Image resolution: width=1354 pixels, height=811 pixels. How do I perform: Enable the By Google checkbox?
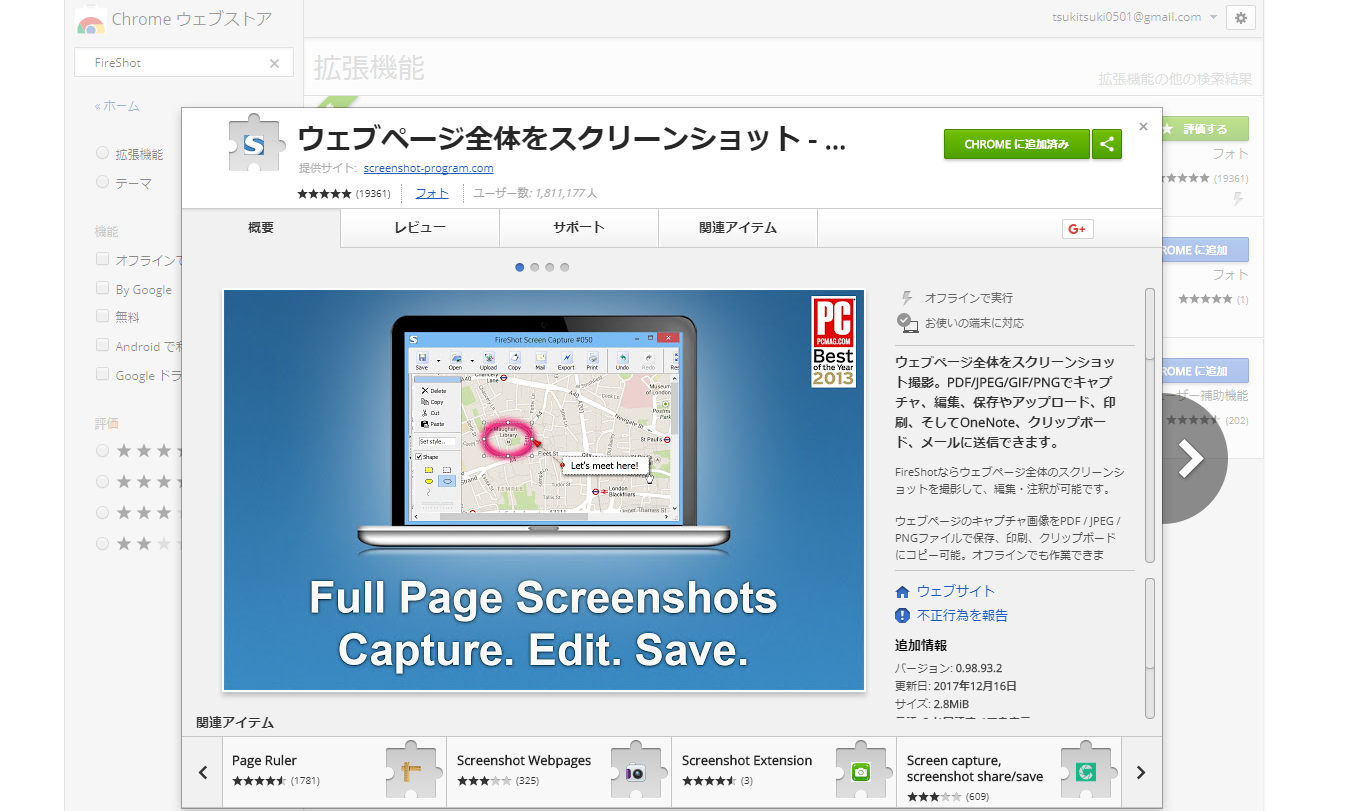[x=102, y=288]
